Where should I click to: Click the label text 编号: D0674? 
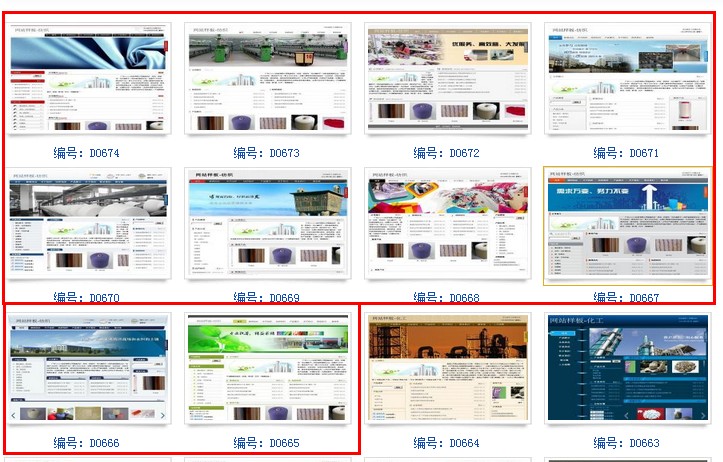click(87, 153)
